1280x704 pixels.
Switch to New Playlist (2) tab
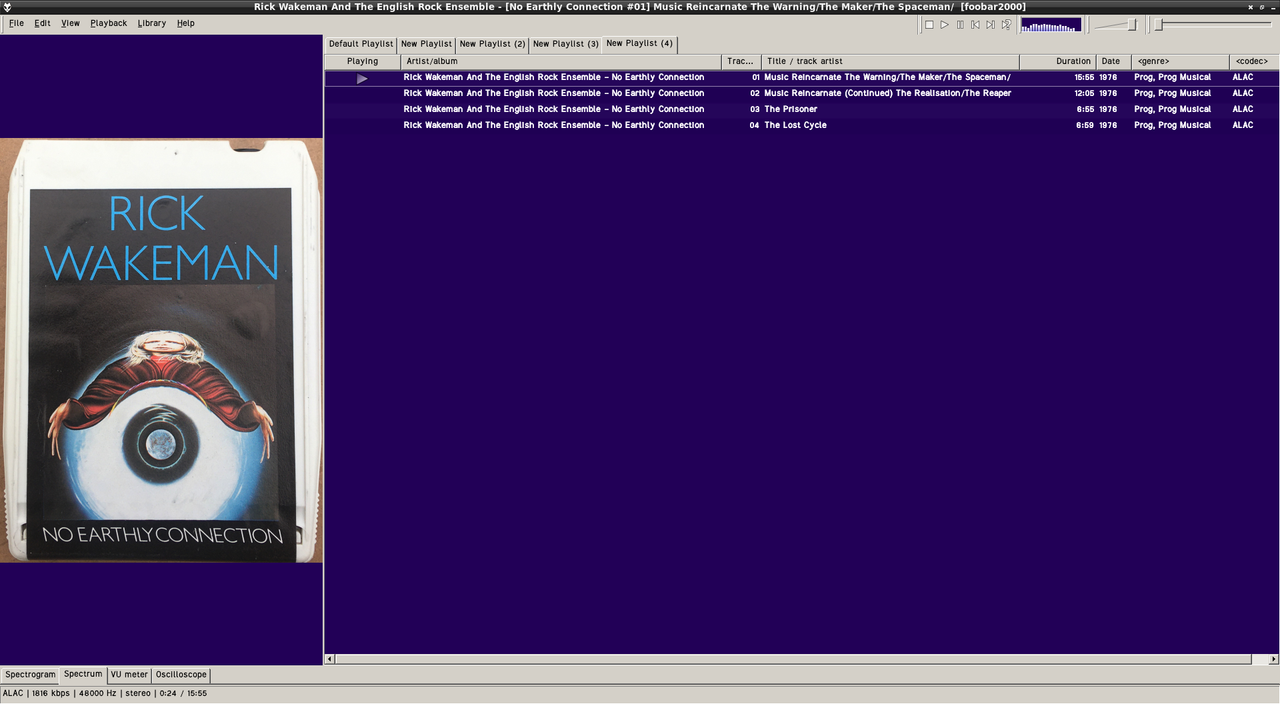point(492,44)
